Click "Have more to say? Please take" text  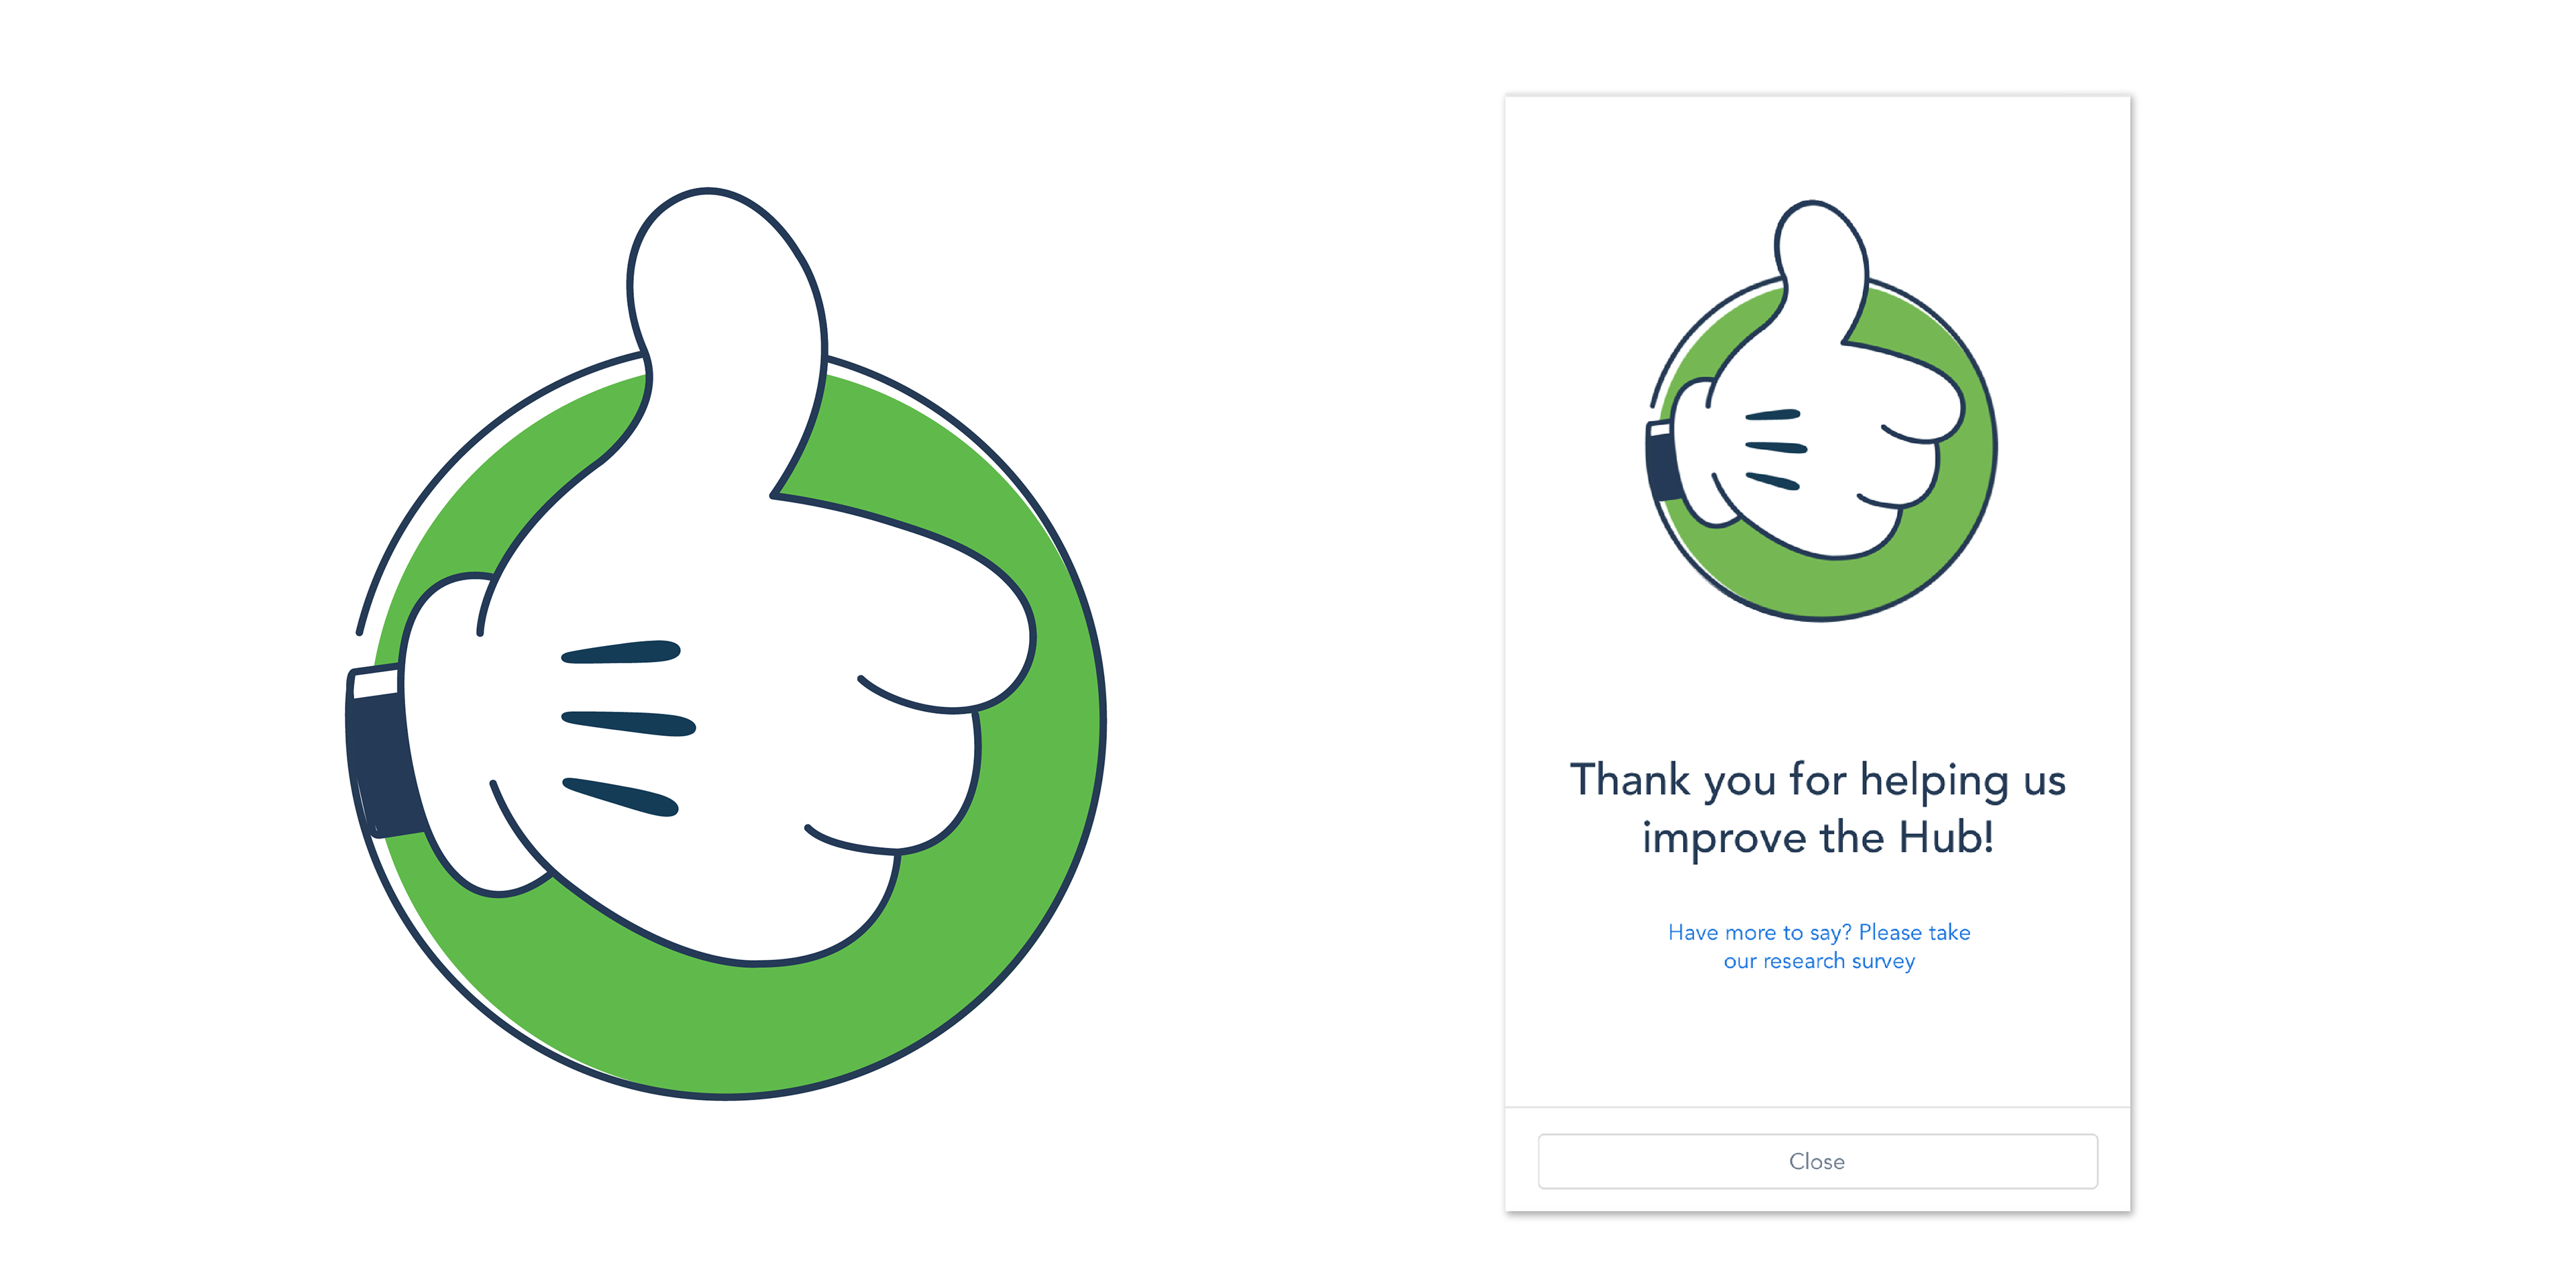(1819, 932)
